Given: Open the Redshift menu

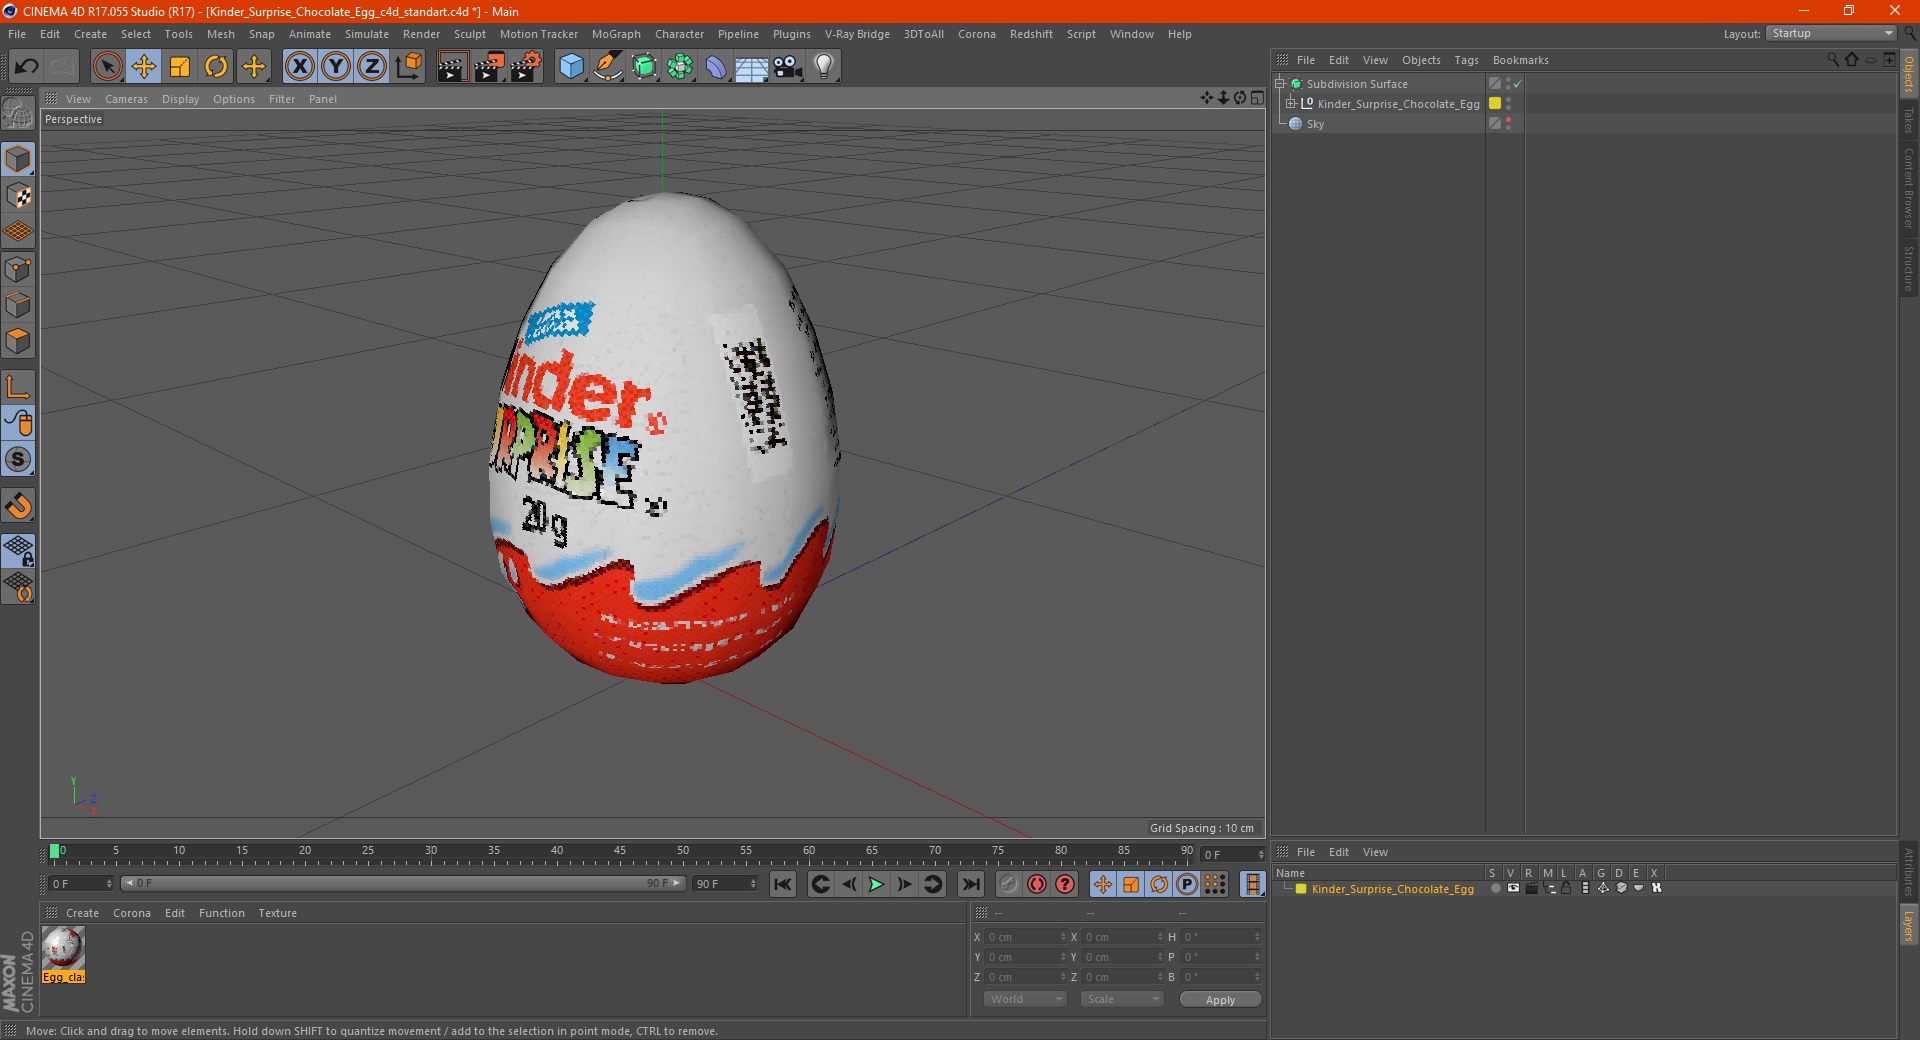Looking at the screenshot, I should click(x=1031, y=34).
